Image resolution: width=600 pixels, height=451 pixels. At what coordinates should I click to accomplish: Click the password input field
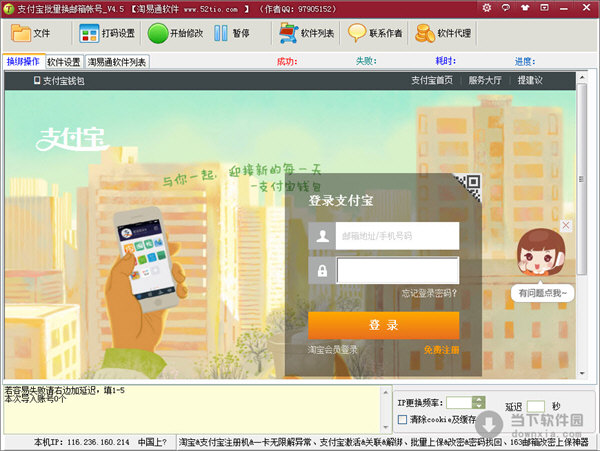398,270
